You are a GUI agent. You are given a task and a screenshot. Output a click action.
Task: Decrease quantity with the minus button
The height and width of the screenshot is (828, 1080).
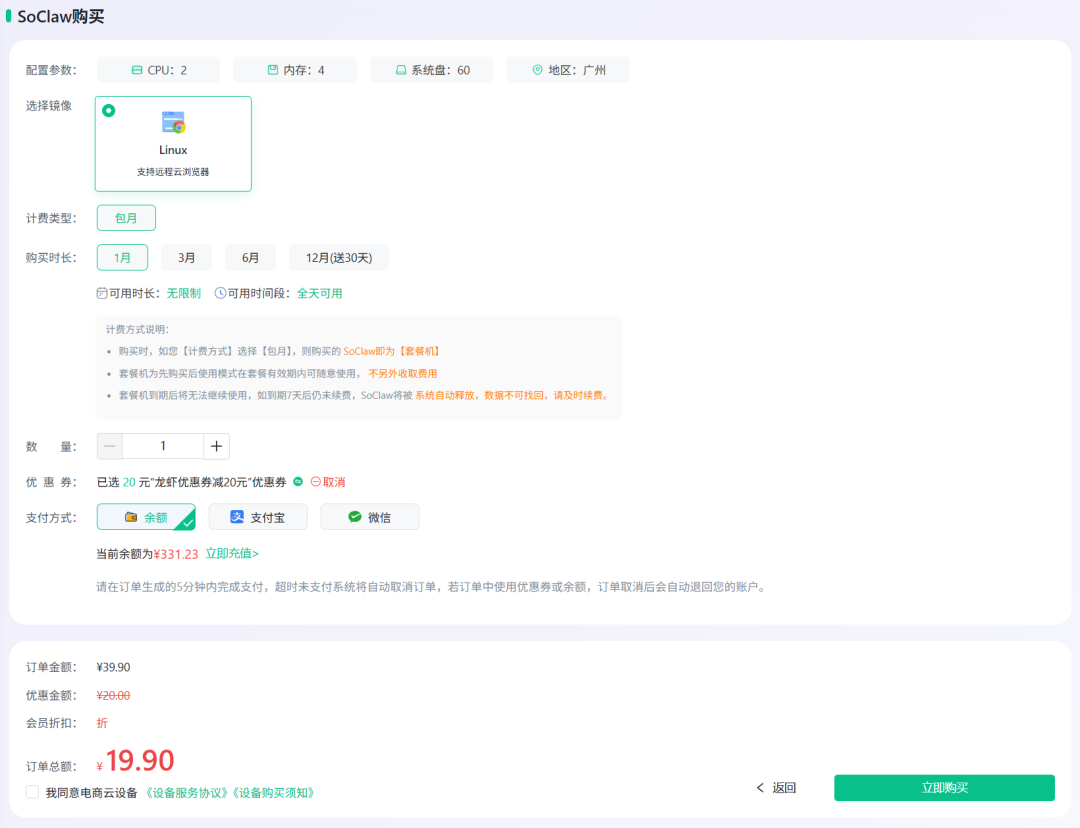coord(110,446)
